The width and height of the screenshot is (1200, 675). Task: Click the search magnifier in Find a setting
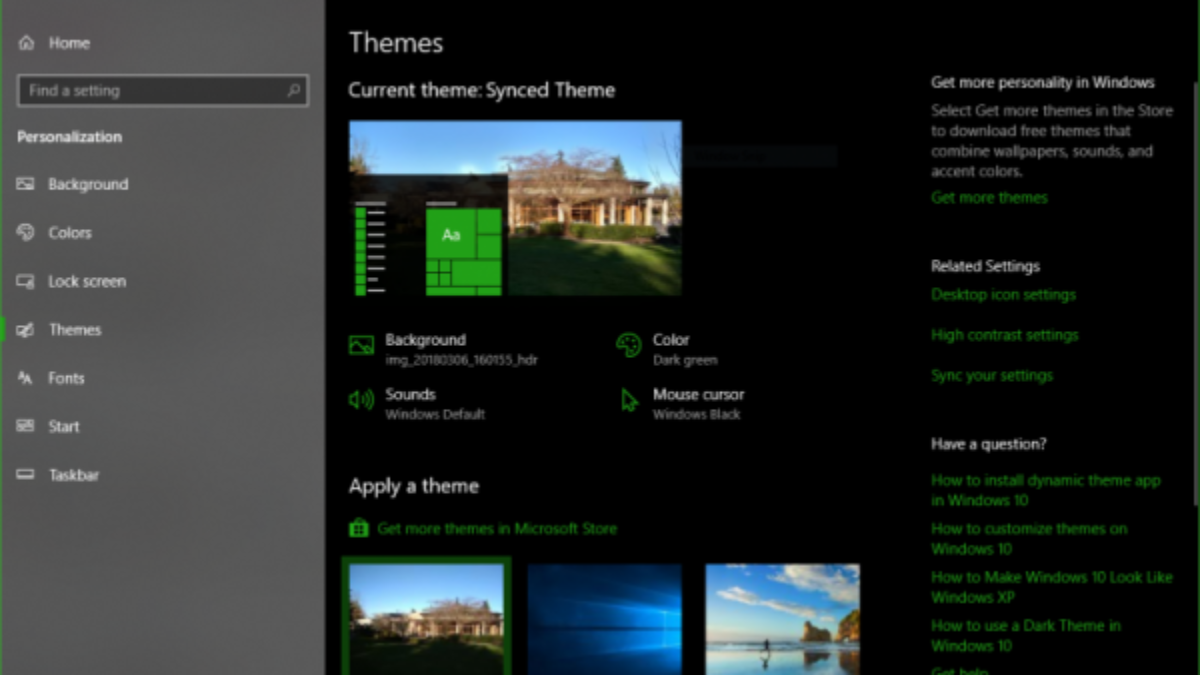pyautogui.click(x=294, y=90)
